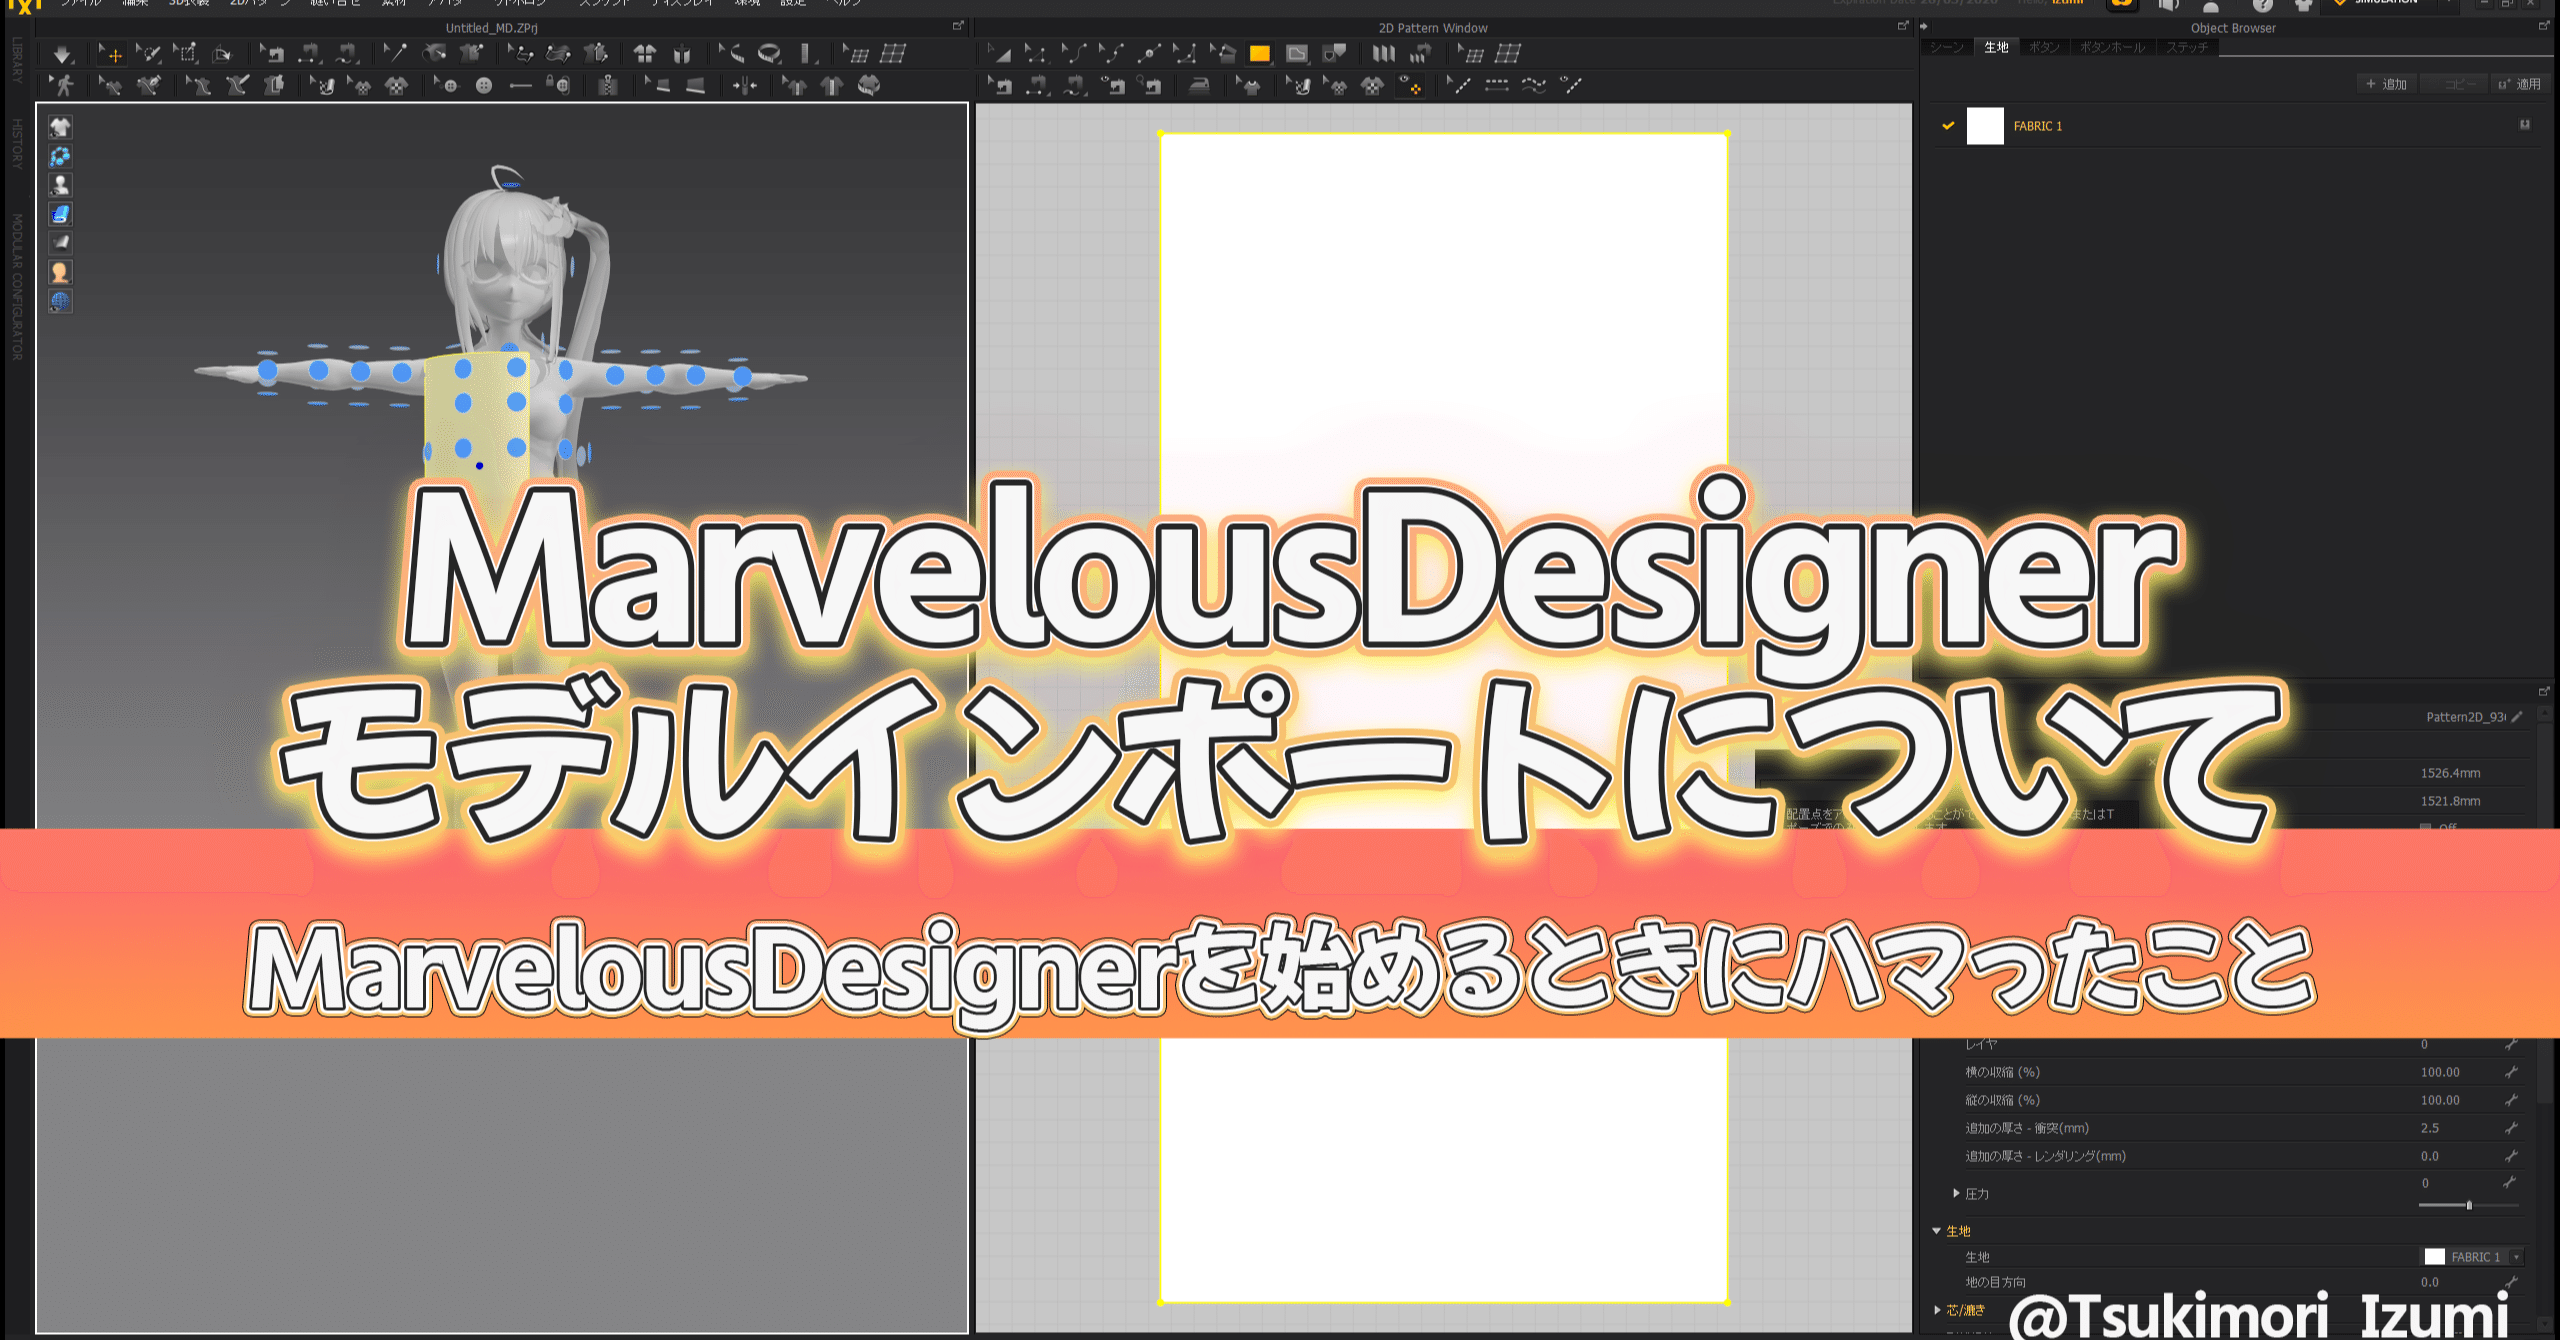Click the 横の収縮 (%) value field
The height and width of the screenshot is (1340, 2560).
tap(2440, 1072)
